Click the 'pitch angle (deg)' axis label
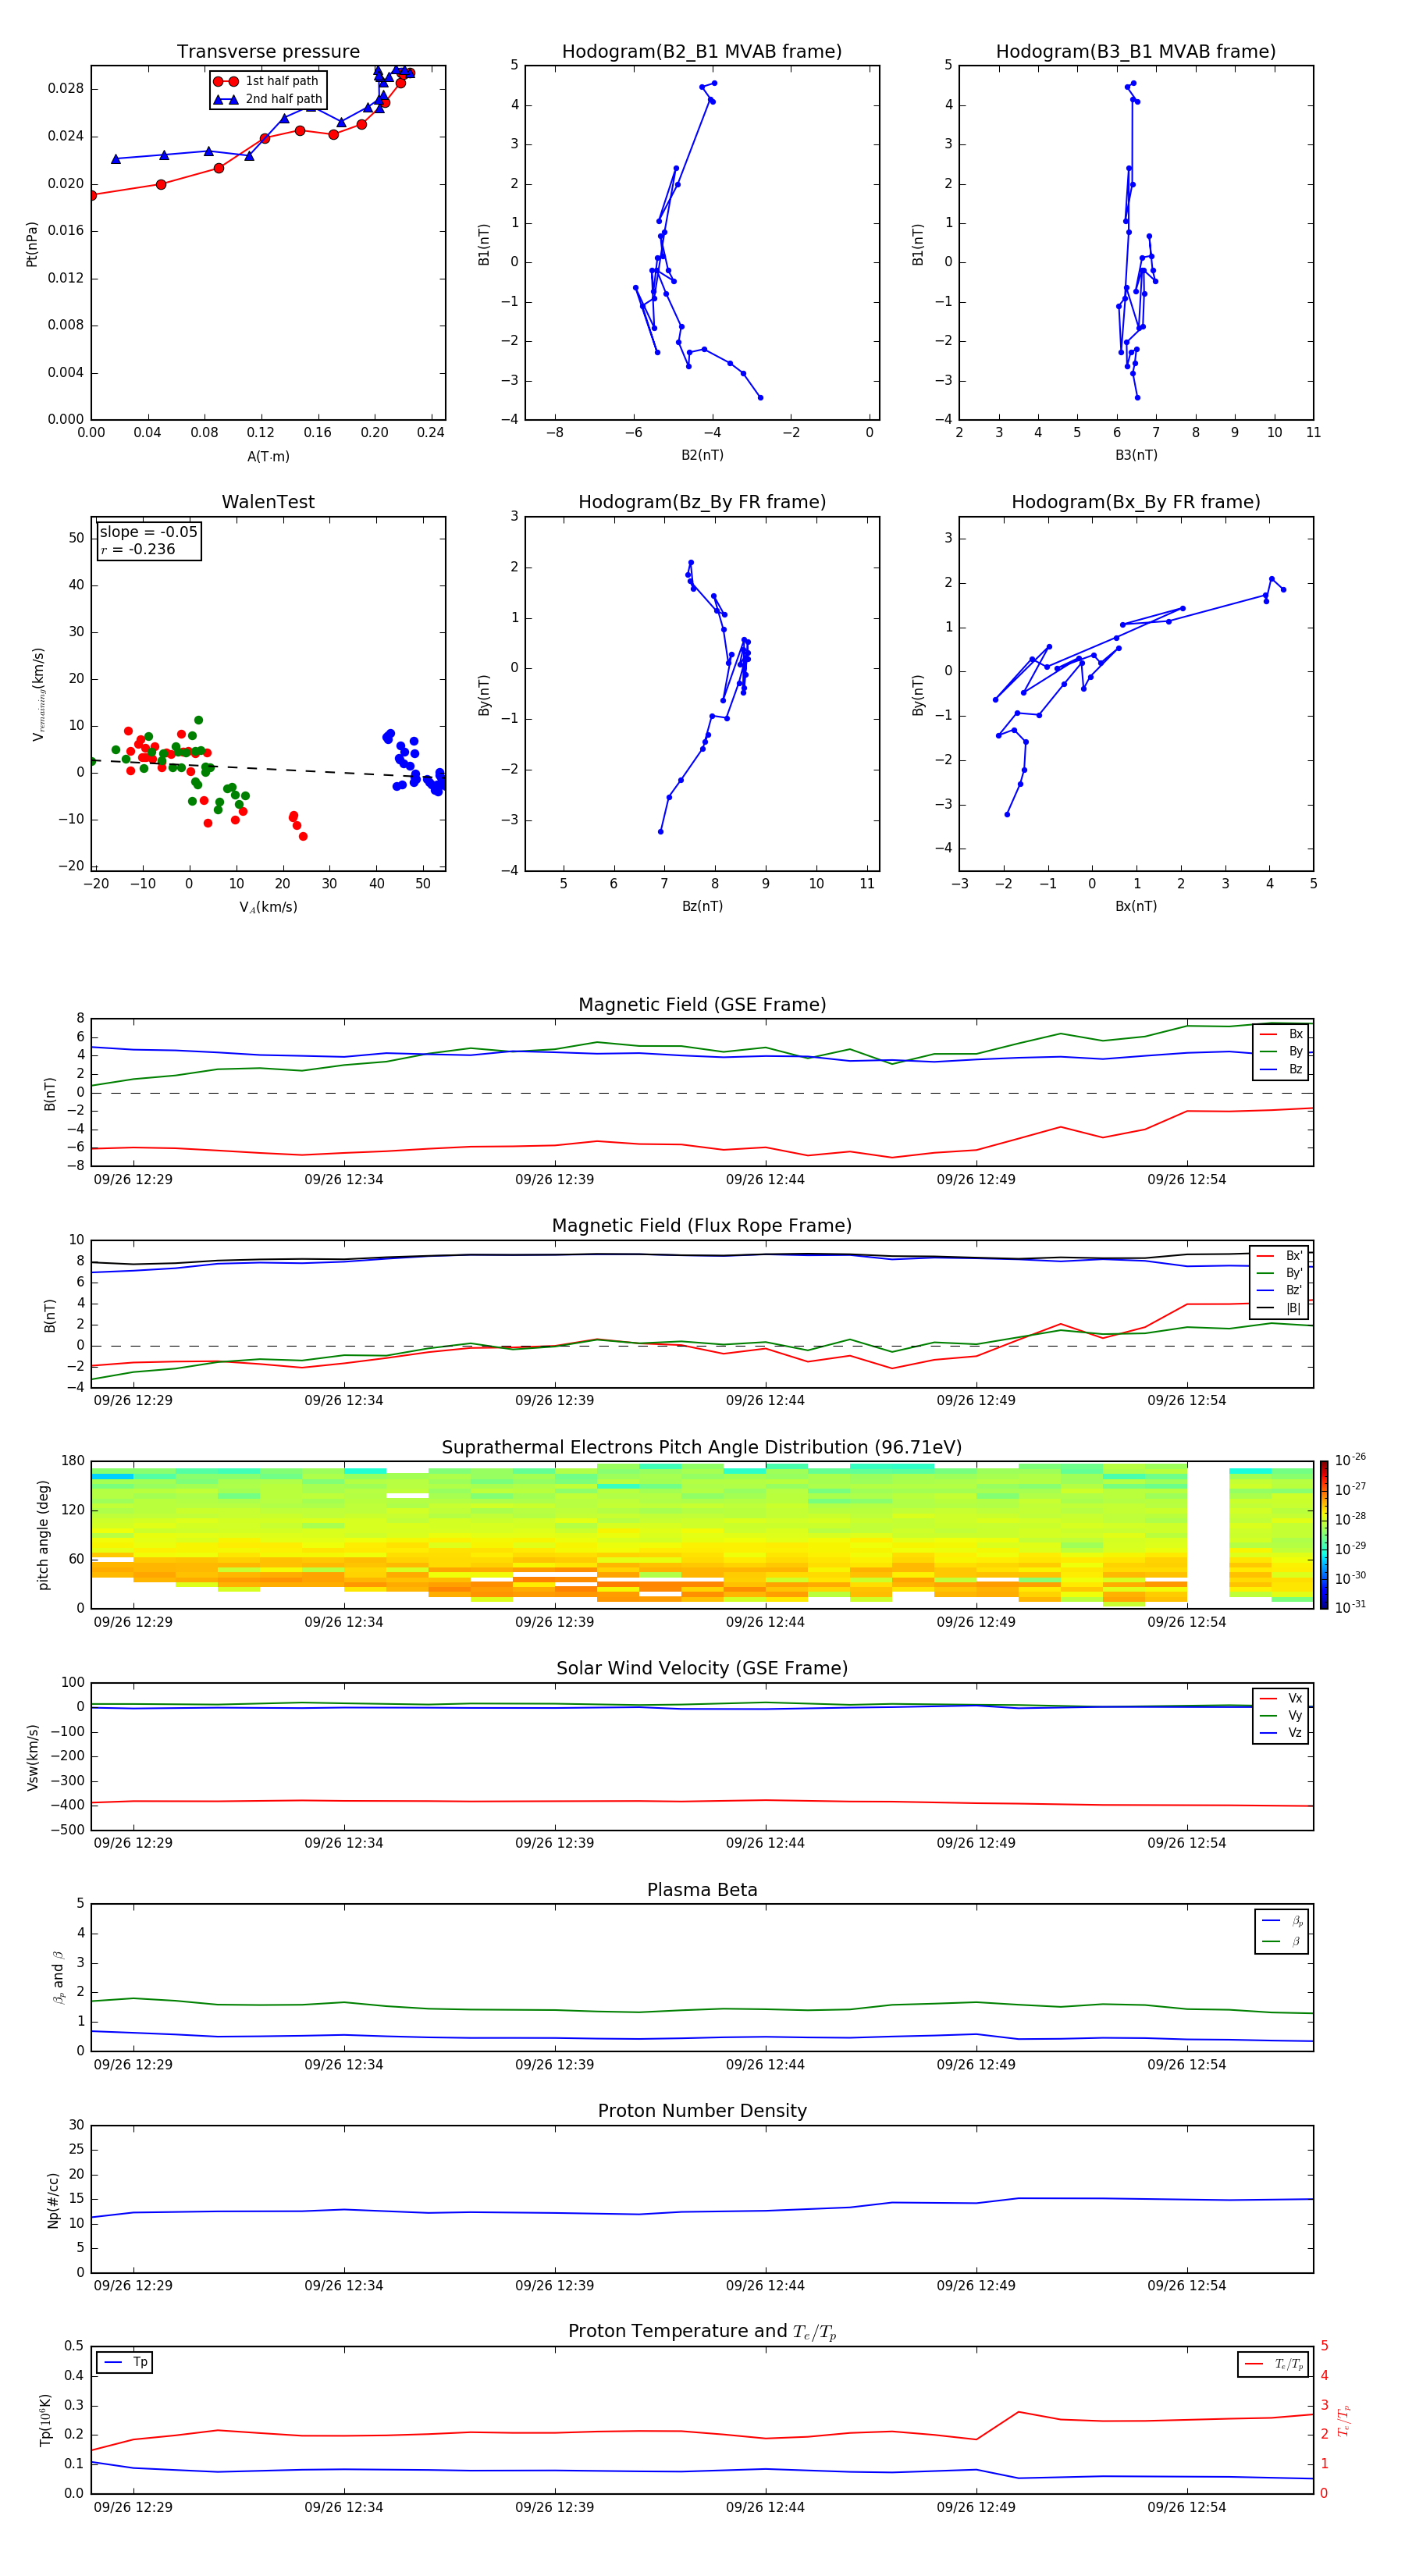 click(43, 1535)
